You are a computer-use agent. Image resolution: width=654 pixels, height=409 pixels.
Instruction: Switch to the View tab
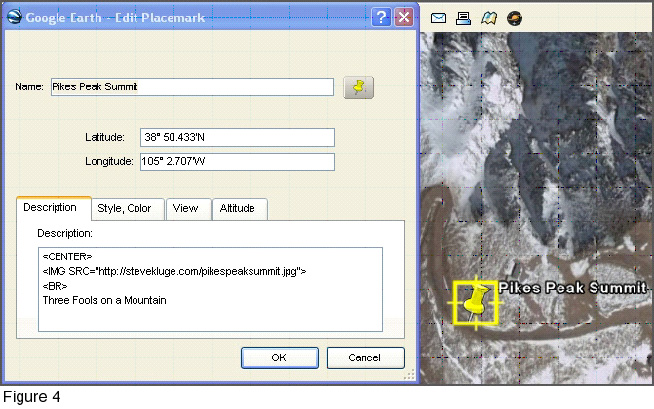coord(185,209)
